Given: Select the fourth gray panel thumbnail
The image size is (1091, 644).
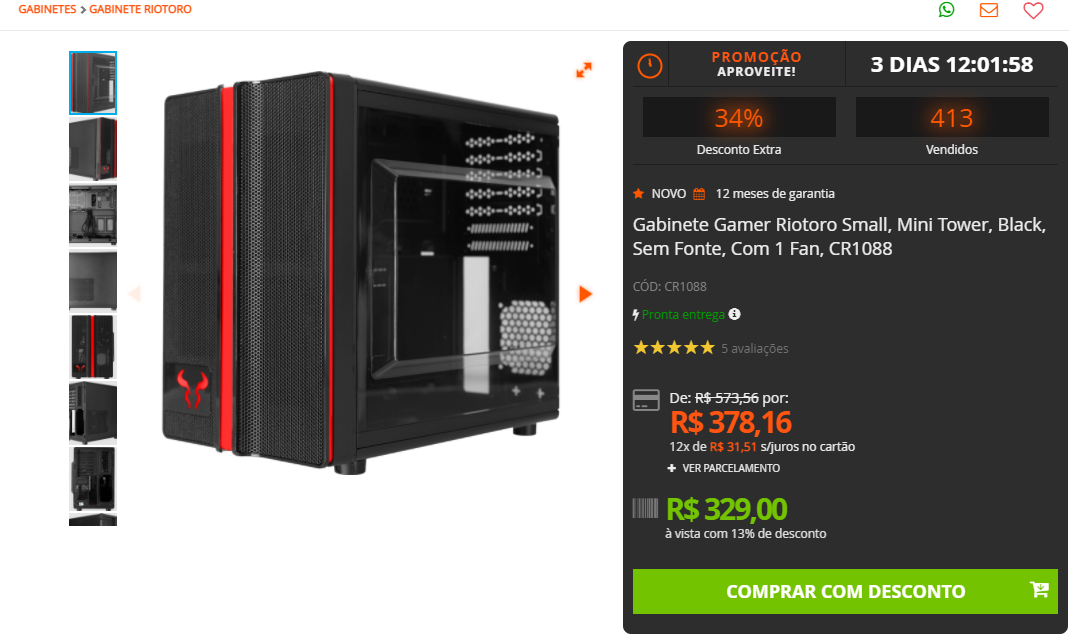Looking at the screenshot, I should pyautogui.click(x=93, y=280).
